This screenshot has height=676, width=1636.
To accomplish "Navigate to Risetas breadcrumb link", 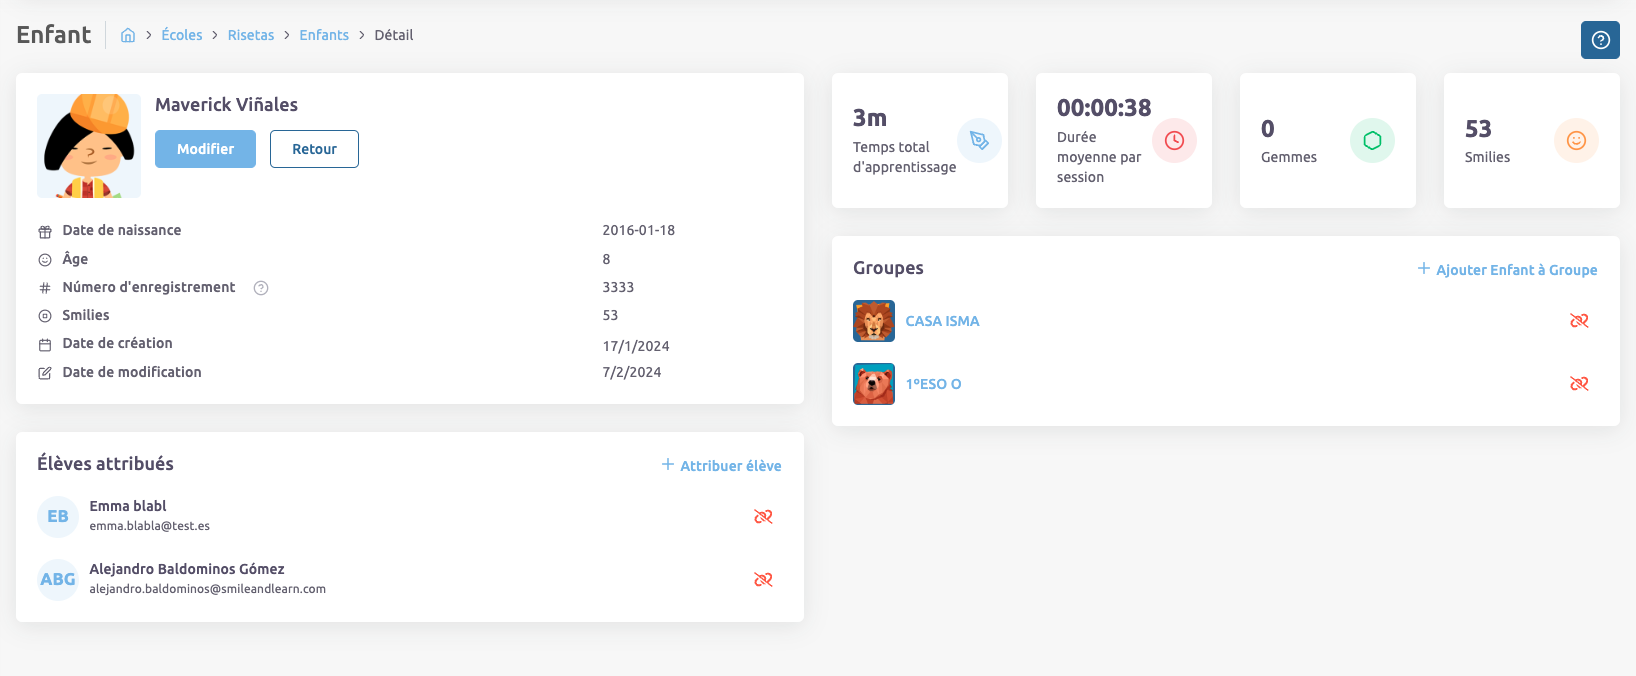I will 251,35.
